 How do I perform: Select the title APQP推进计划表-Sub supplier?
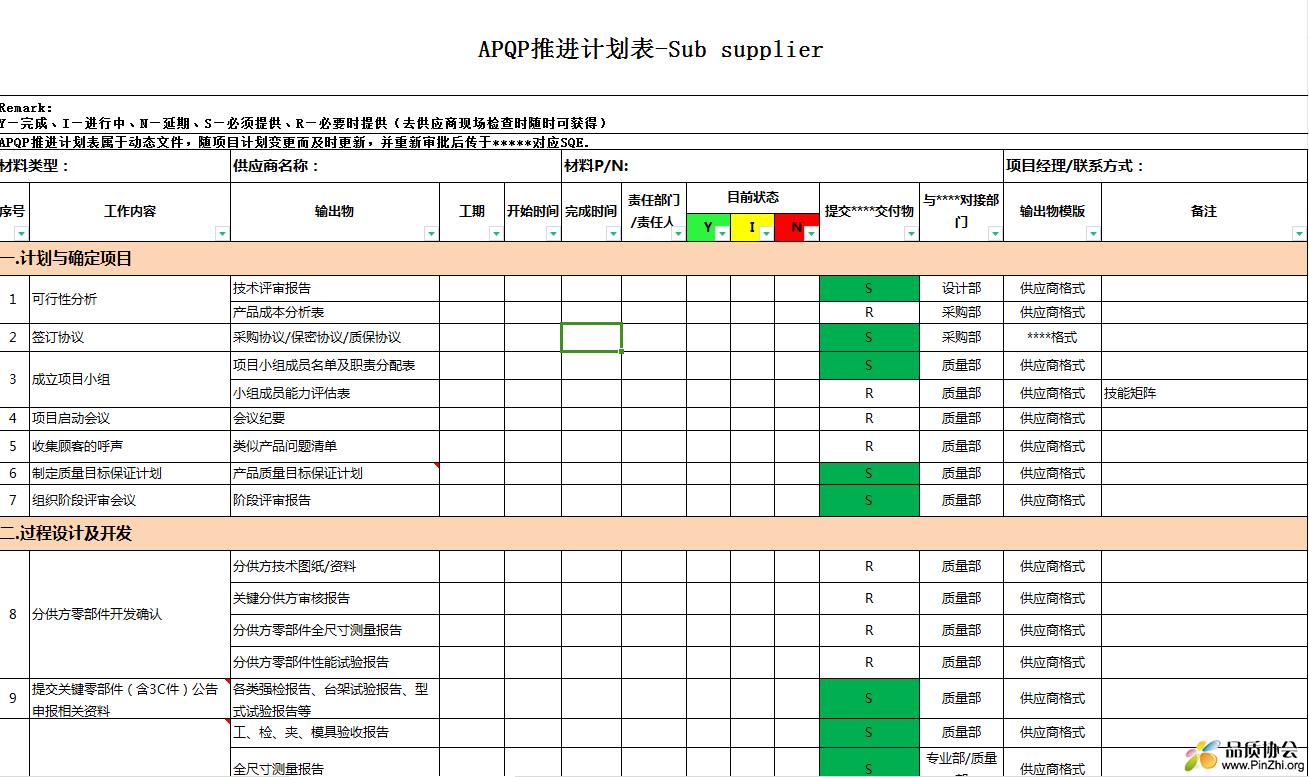point(651,50)
